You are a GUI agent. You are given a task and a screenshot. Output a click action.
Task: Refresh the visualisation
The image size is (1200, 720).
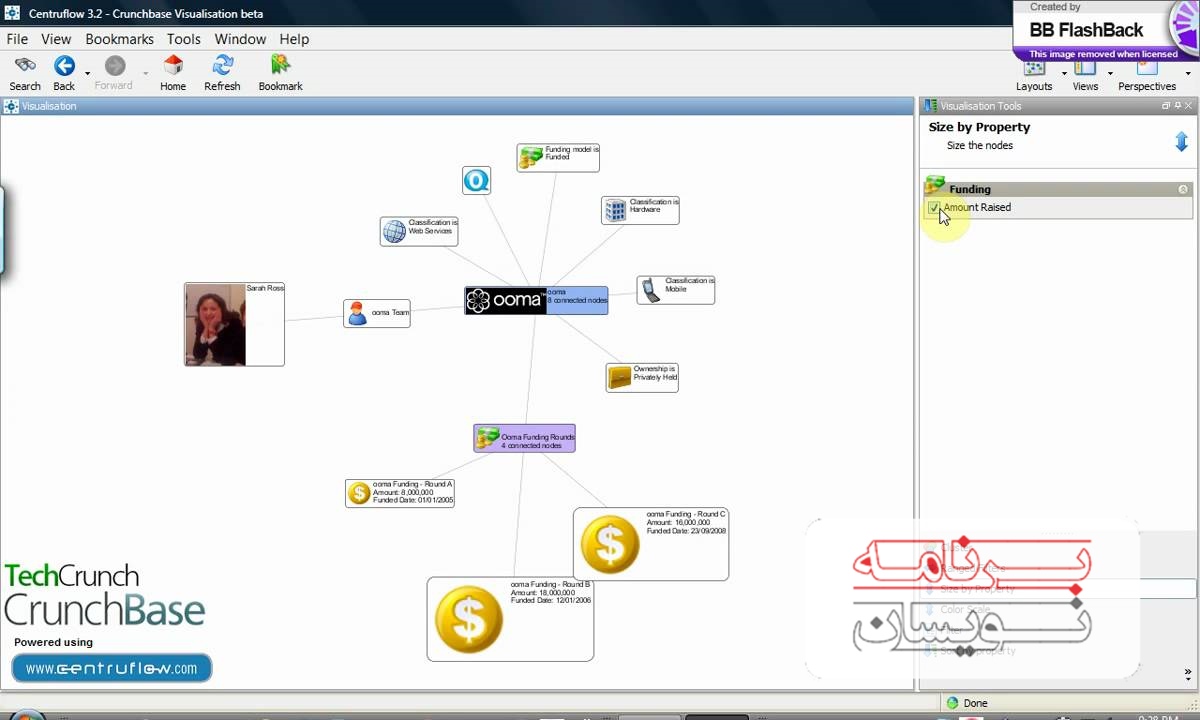click(x=222, y=66)
